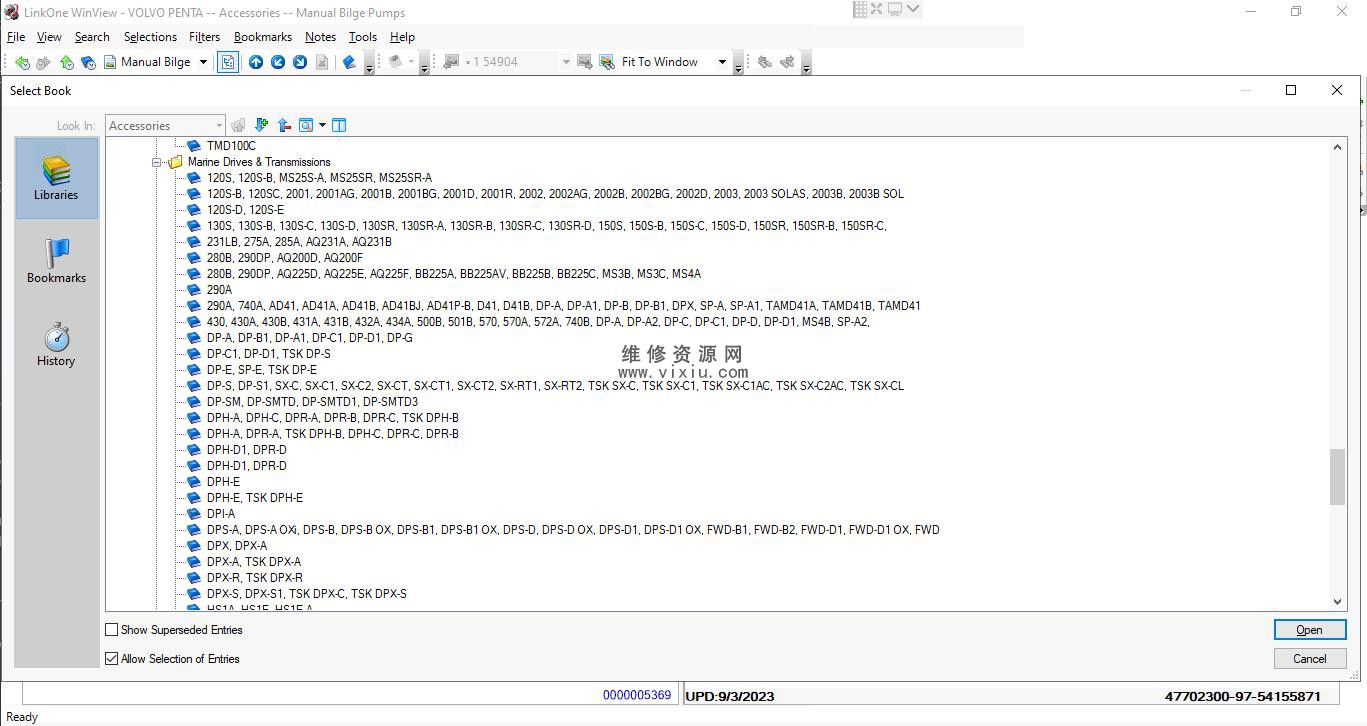This screenshot has width=1367, height=726.
Task: Select the DP-SM, DP-SMTD book entry
Action: (x=312, y=402)
